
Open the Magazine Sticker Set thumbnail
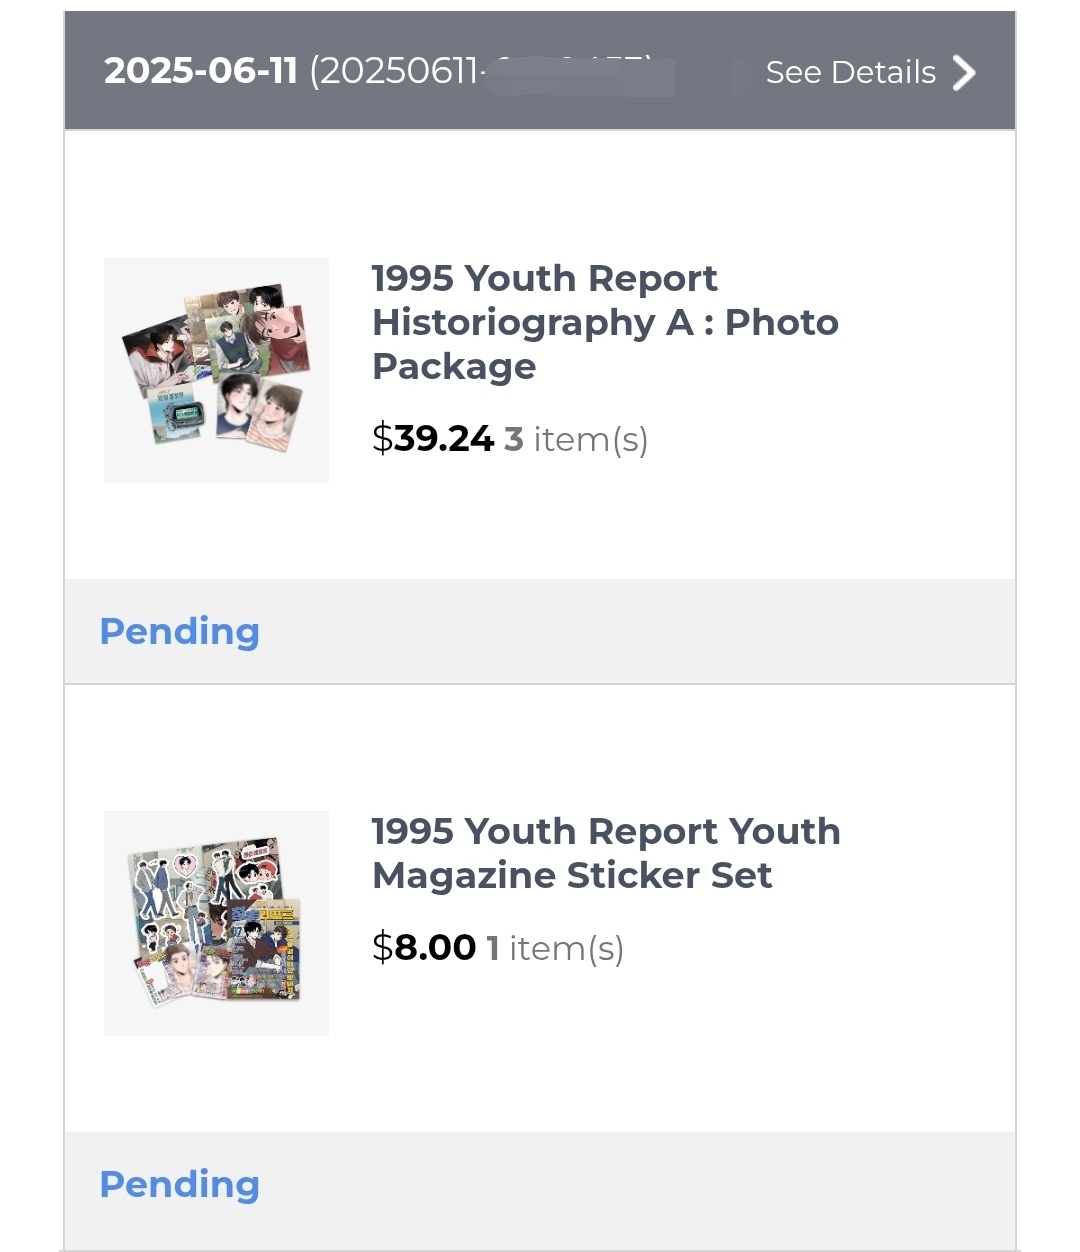[216, 923]
